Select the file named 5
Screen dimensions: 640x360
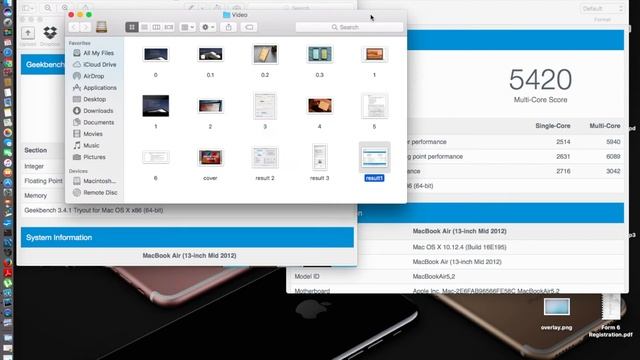(x=374, y=106)
